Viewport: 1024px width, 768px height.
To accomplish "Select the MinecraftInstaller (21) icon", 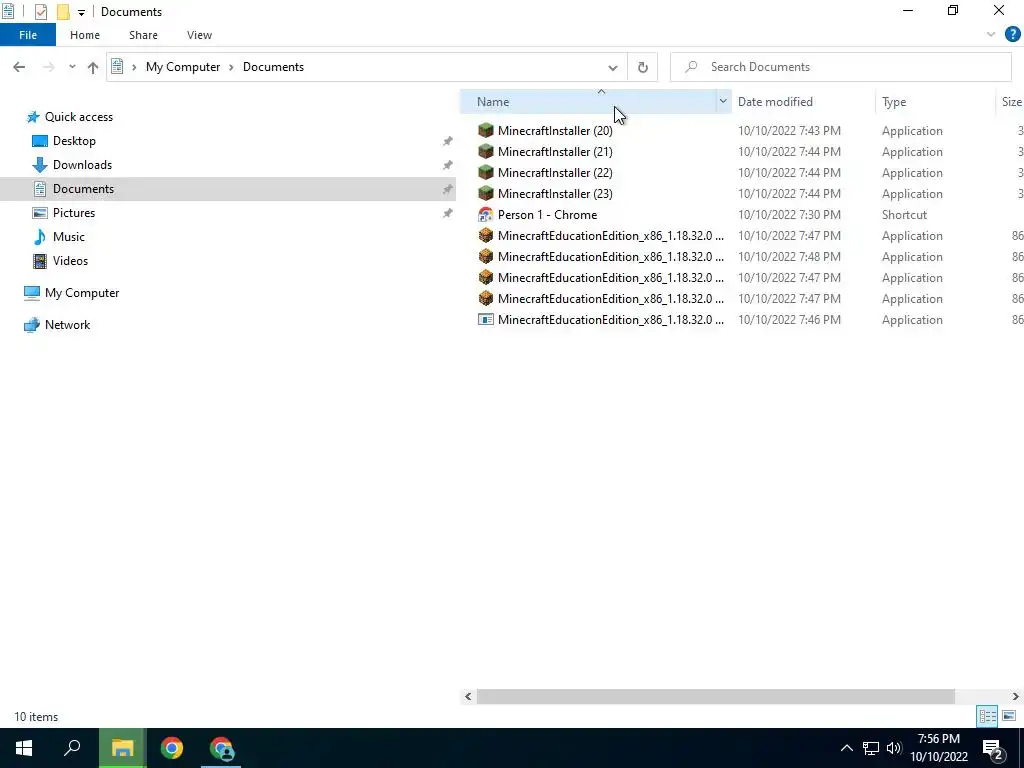I will tap(485, 152).
